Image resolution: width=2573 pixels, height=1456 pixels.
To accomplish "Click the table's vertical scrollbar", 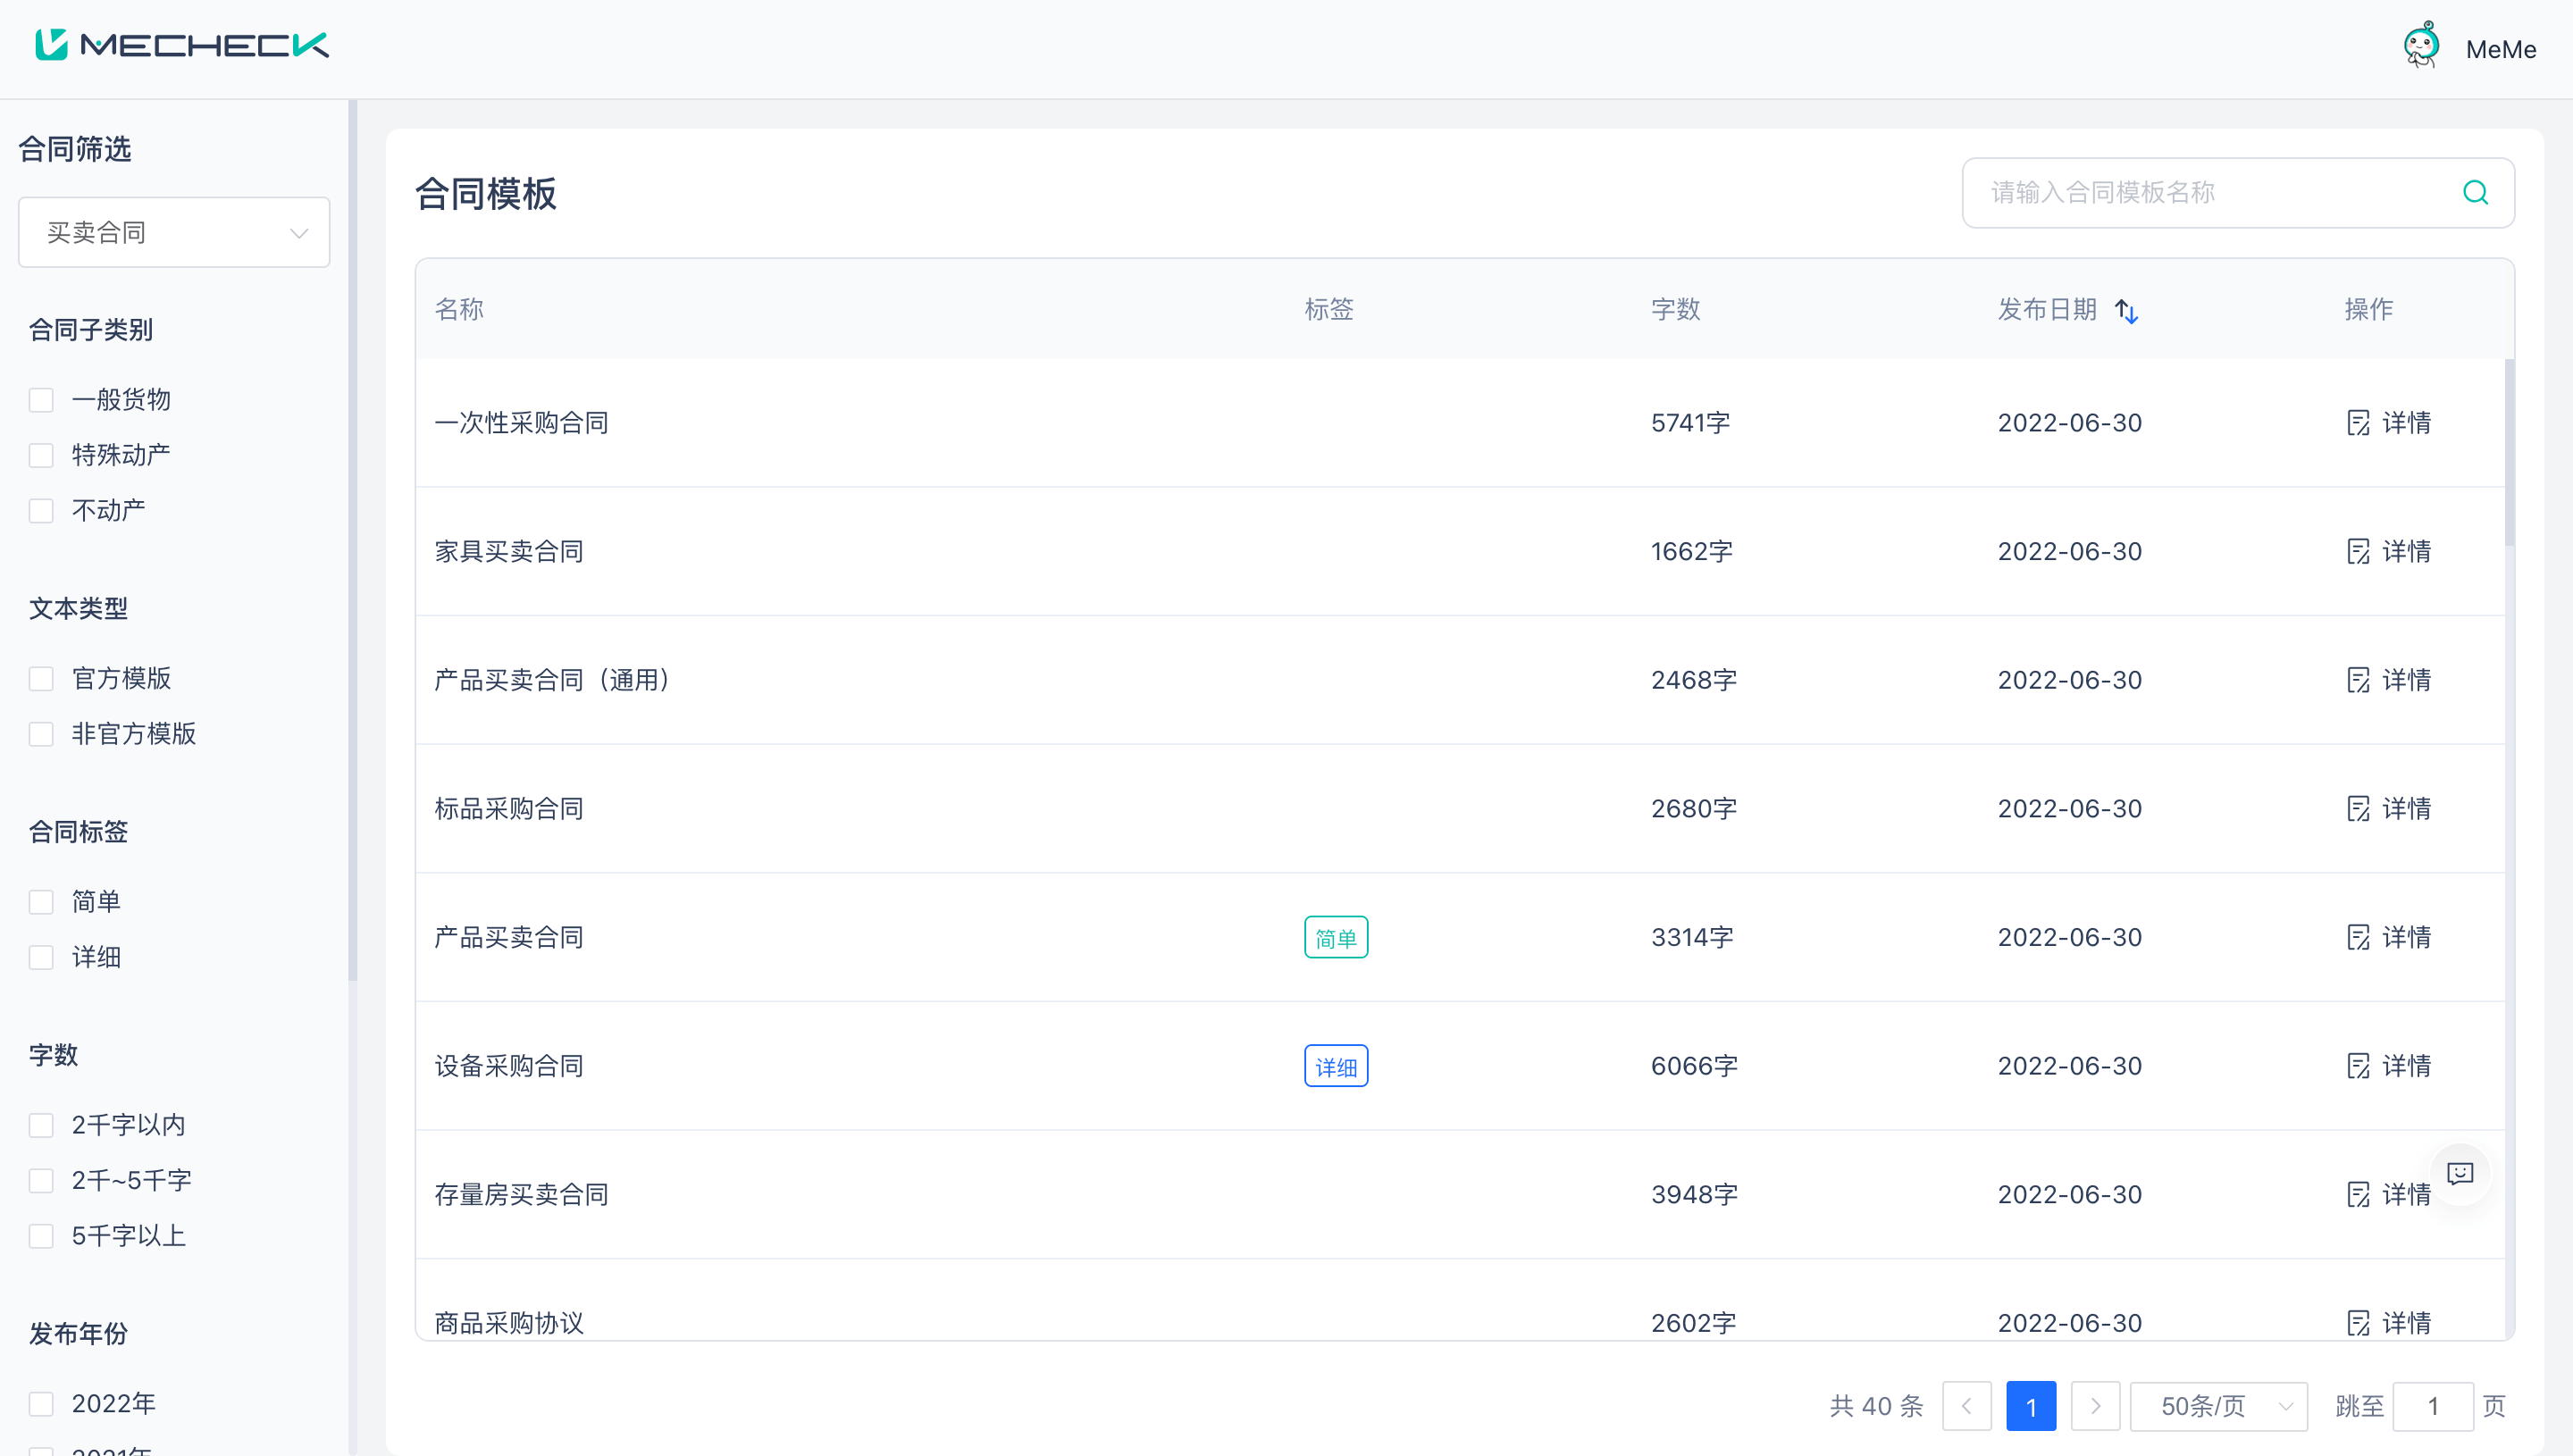I will [x=2508, y=452].
